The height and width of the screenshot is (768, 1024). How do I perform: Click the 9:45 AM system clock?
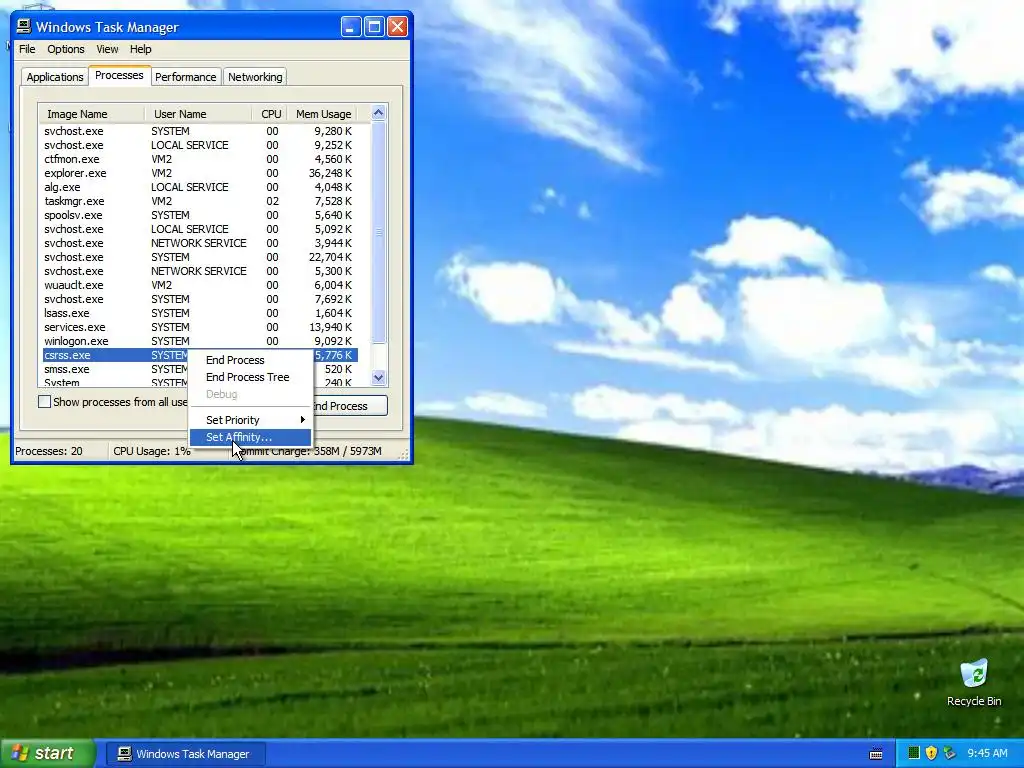click(x=987, y=753)
